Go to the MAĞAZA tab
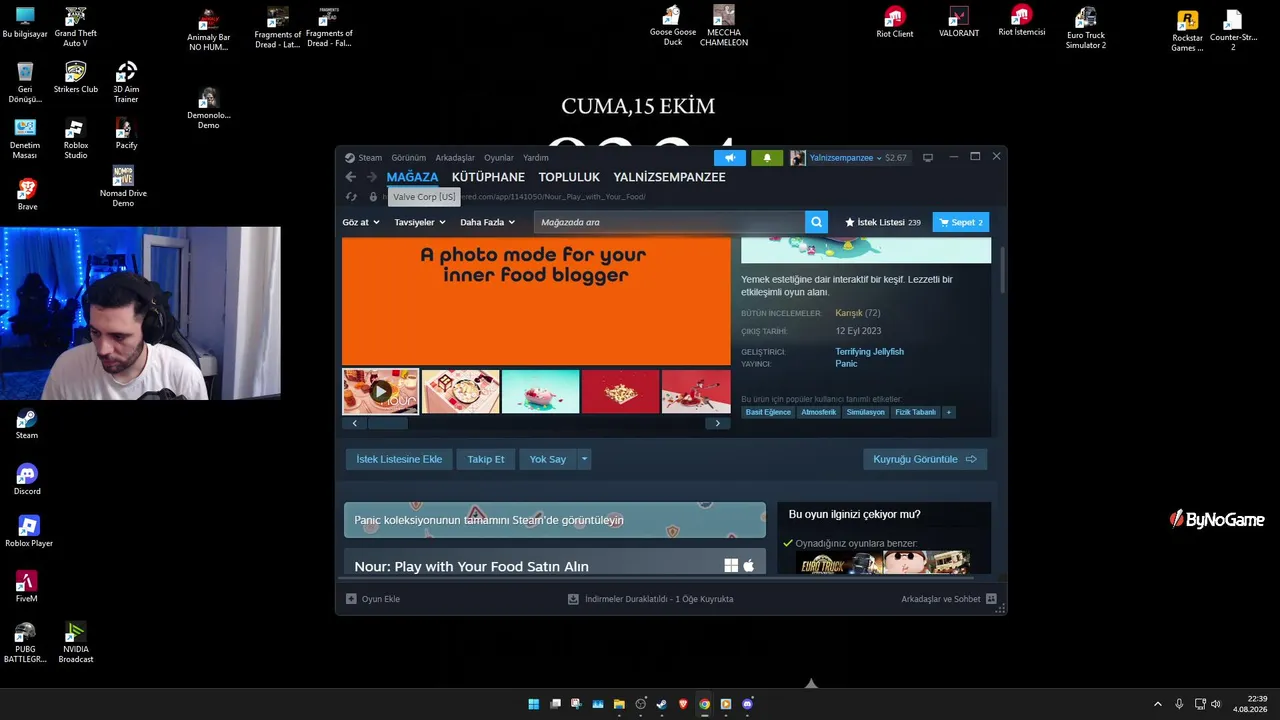This screenshot has width=1280, height=720. click(x=412, y=177)
